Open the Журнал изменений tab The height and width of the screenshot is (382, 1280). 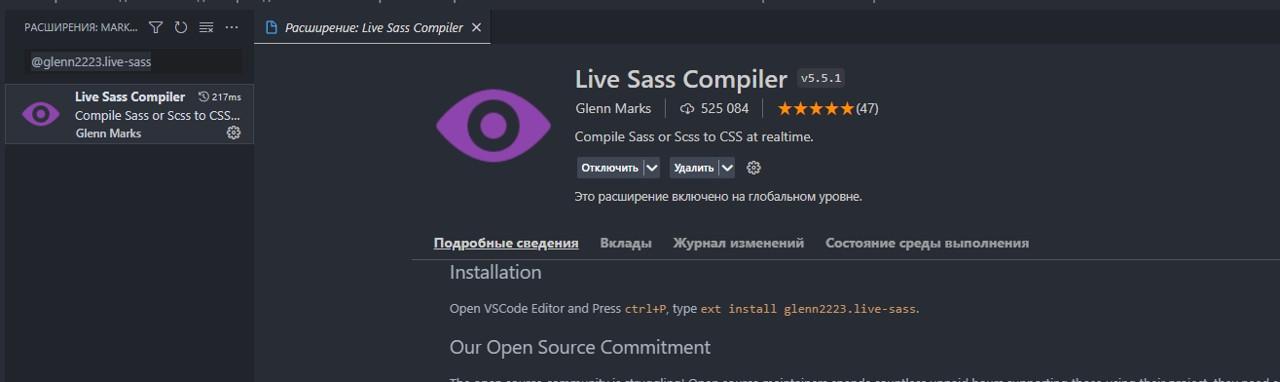tap(738, 243)
